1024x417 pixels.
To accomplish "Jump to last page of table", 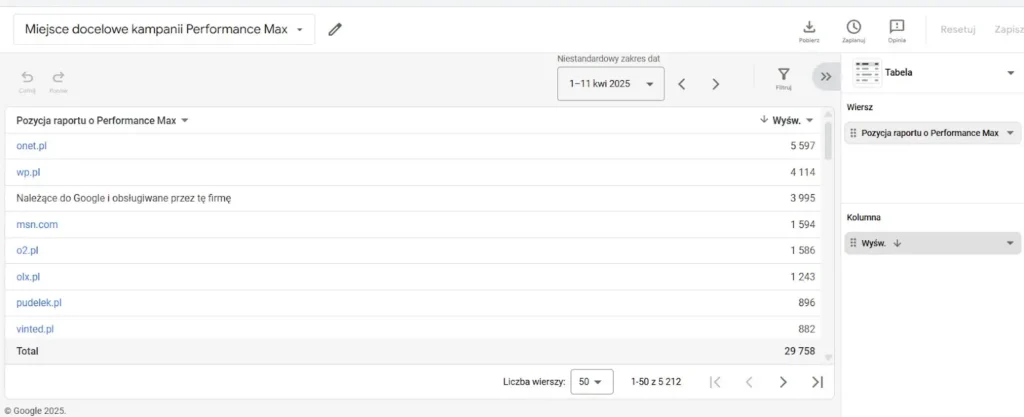I will click(817, 381).
